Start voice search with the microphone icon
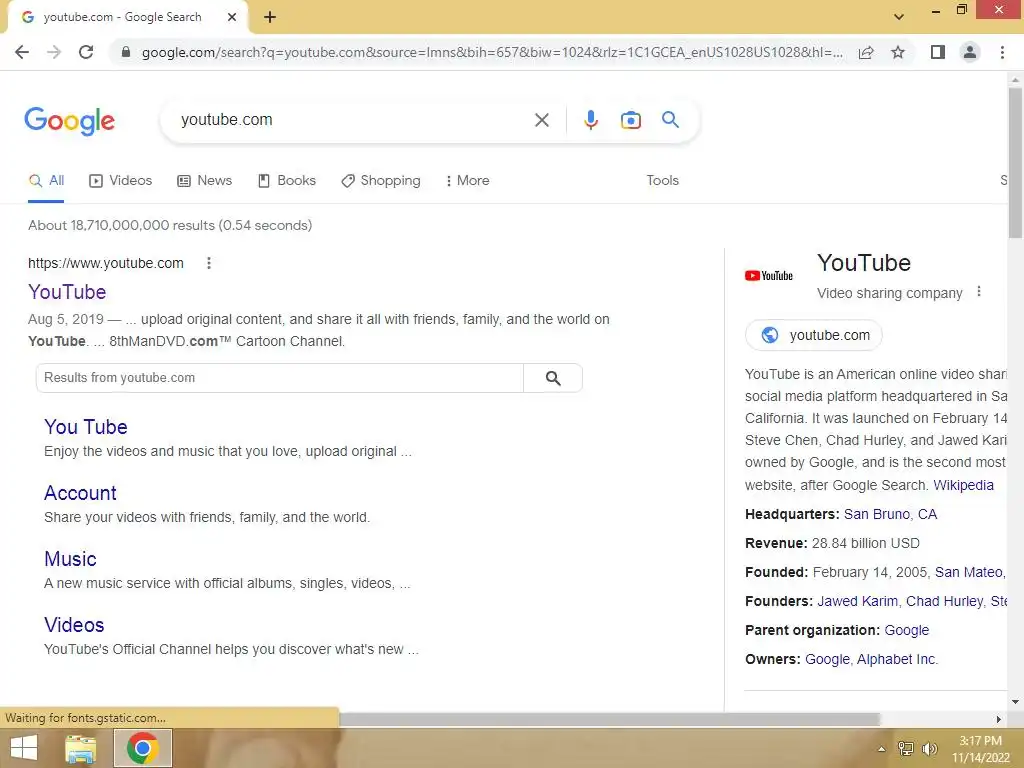The height and width of the screenshot is (768, 1024). click(590, 120)
